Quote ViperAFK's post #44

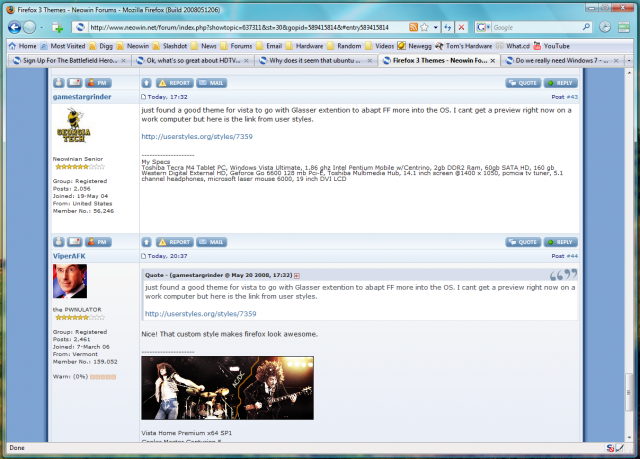point(523,242)
